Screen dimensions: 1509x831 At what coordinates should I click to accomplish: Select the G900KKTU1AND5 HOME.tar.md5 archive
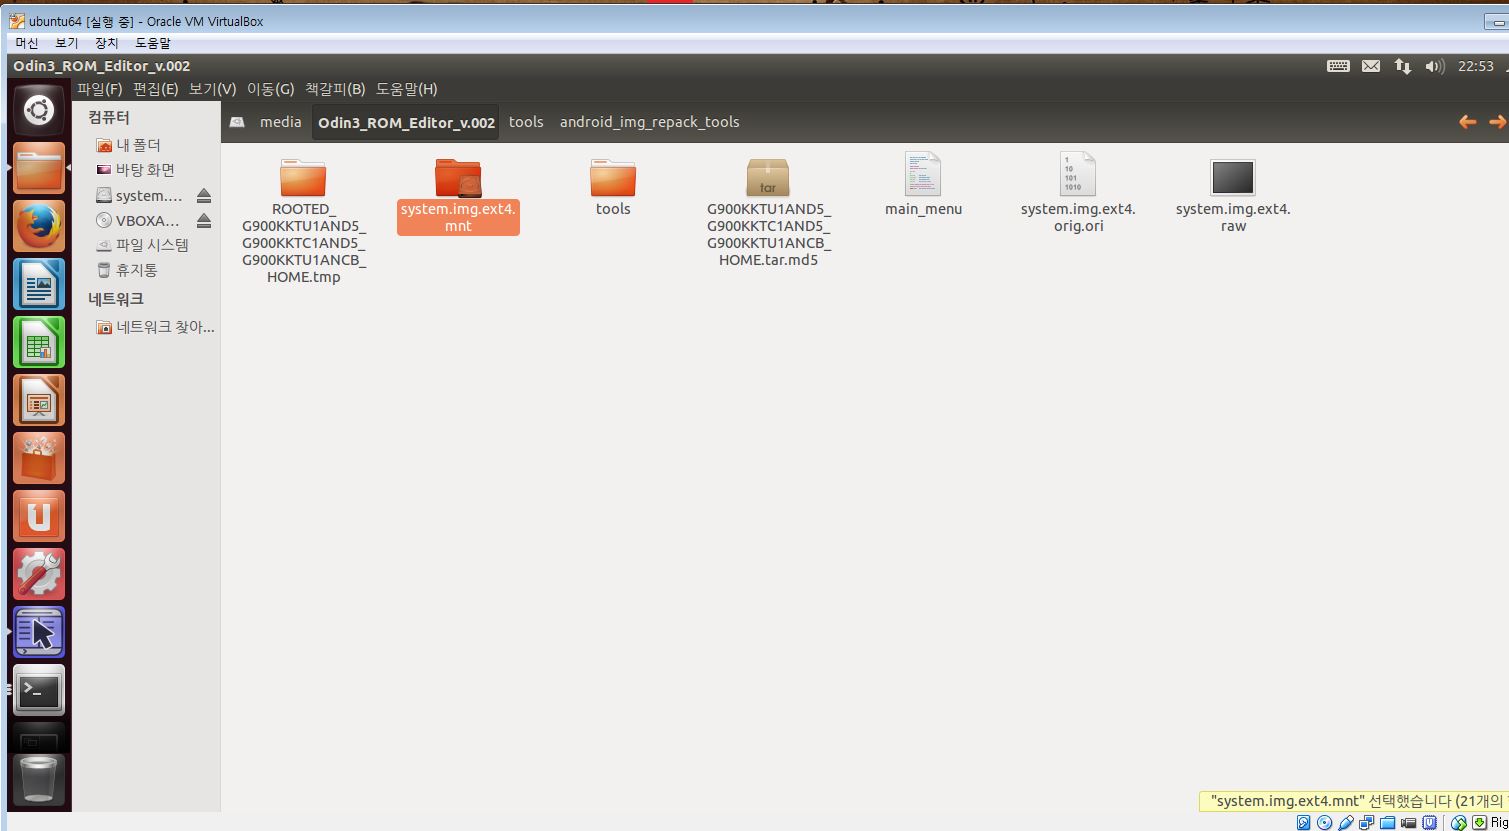767,179
